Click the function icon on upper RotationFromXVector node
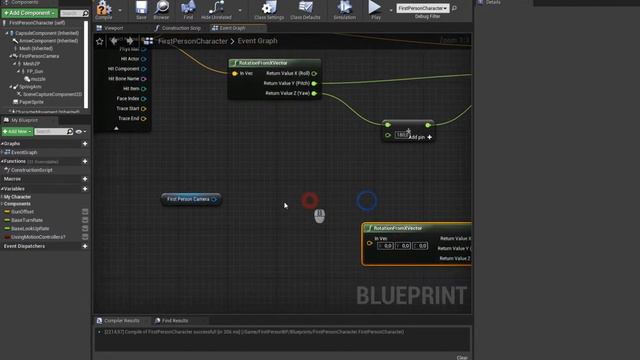This screenshot has height=360, width=640. point(234,63)
